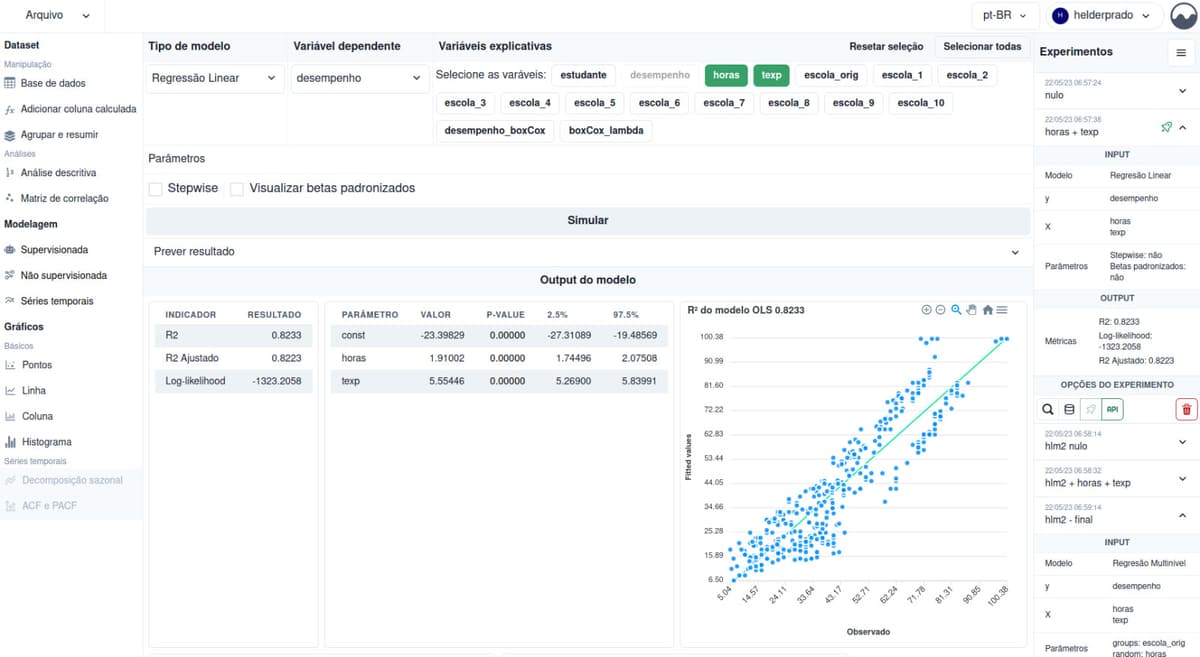
Task: Reset chart zoom with home icon
Action: (x=987, y=310)
